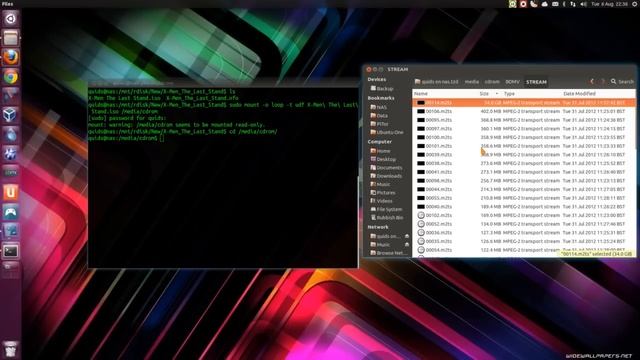Go forward in STREAM file manager
Screen dimensions: 640x360
tap(602, 82)
